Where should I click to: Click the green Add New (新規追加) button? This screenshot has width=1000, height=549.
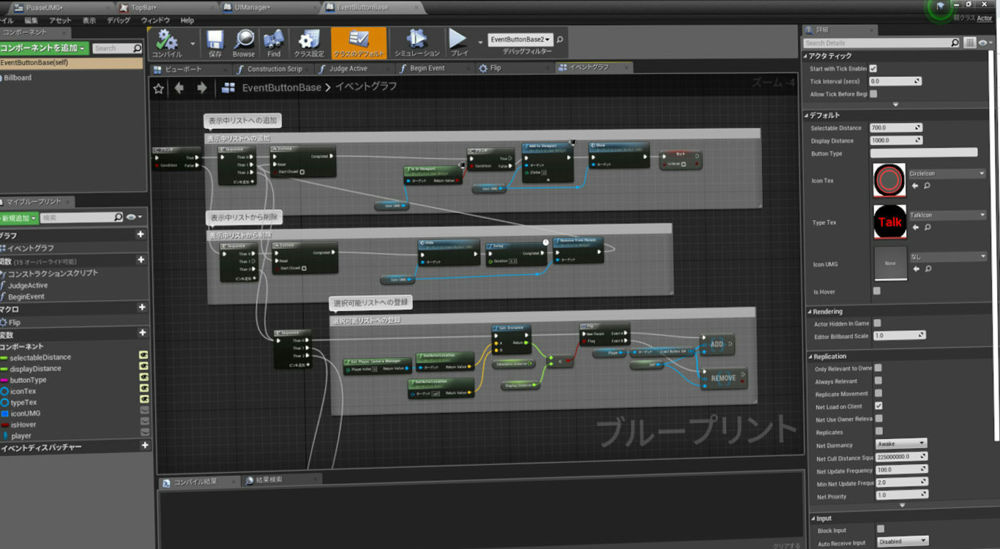click(x=20, y=217)
